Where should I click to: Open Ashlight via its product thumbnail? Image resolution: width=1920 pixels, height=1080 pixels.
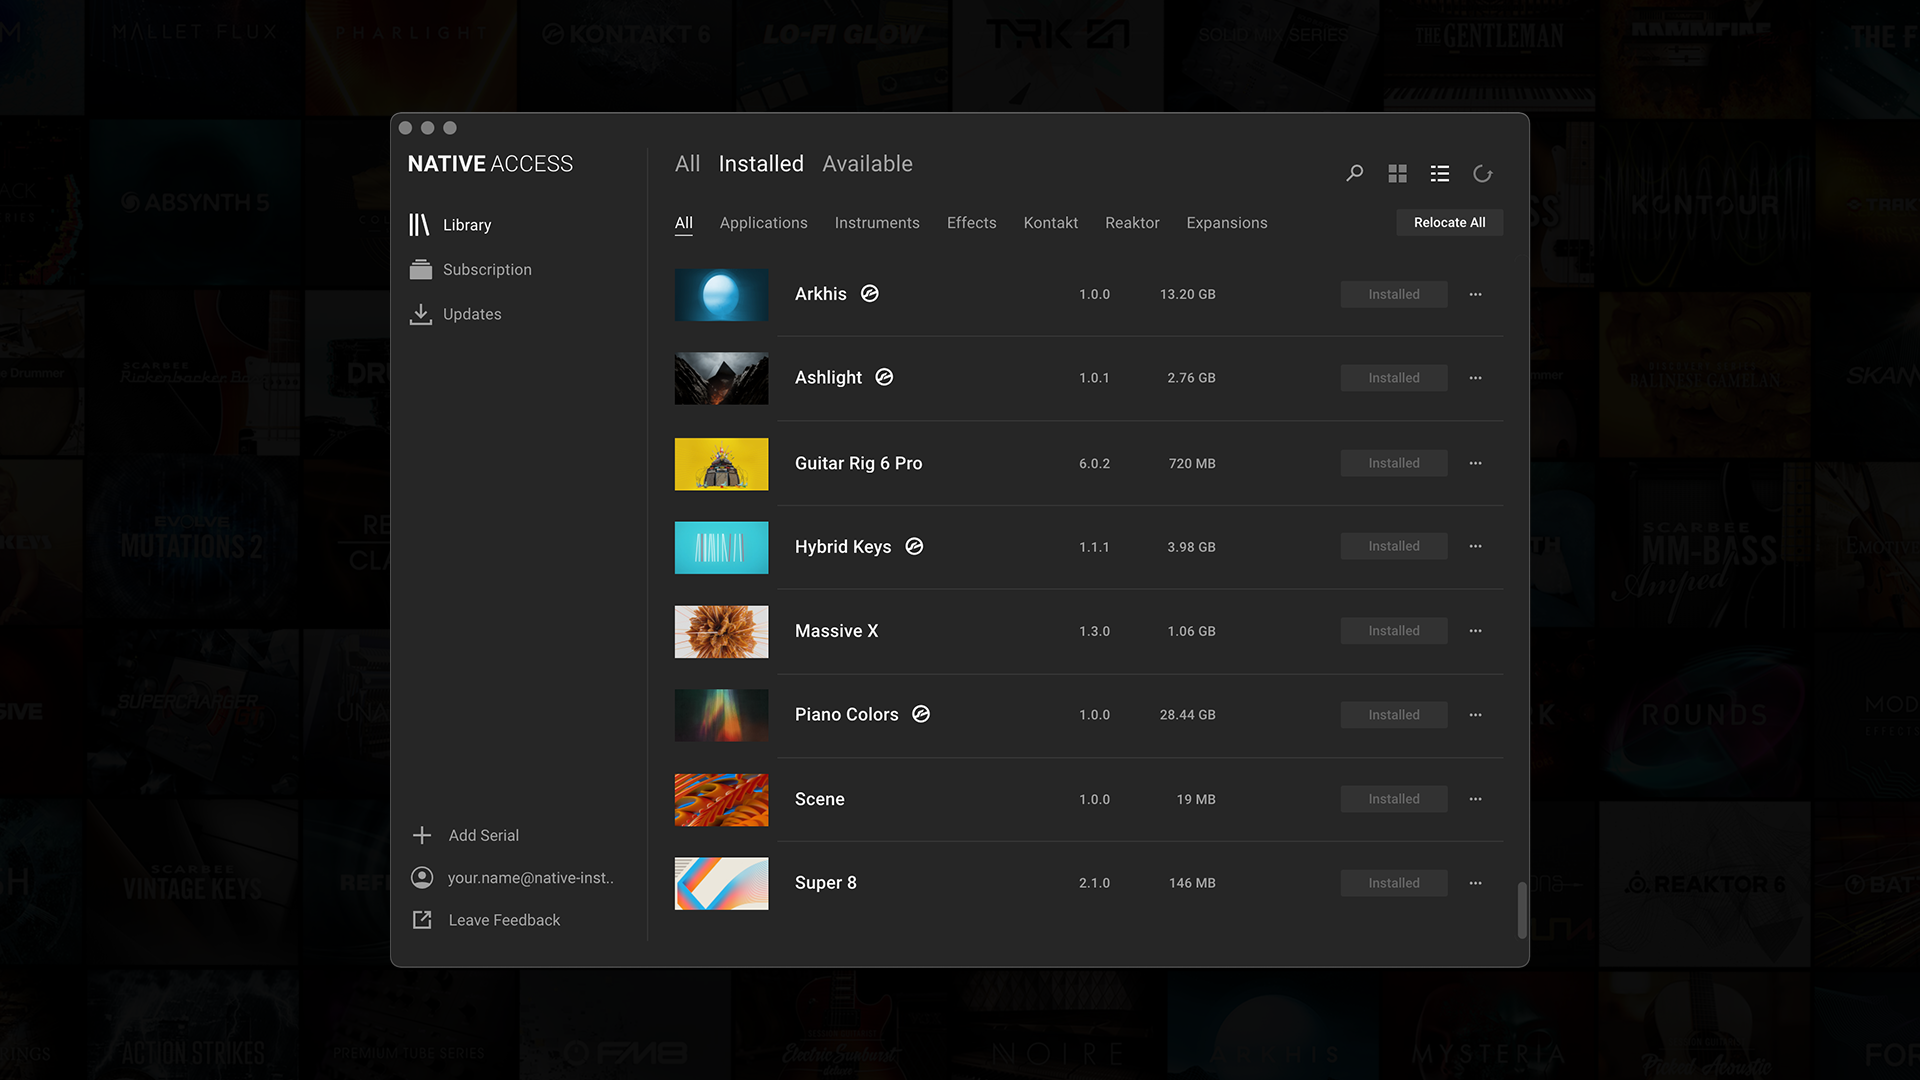[x=721, y=378]
